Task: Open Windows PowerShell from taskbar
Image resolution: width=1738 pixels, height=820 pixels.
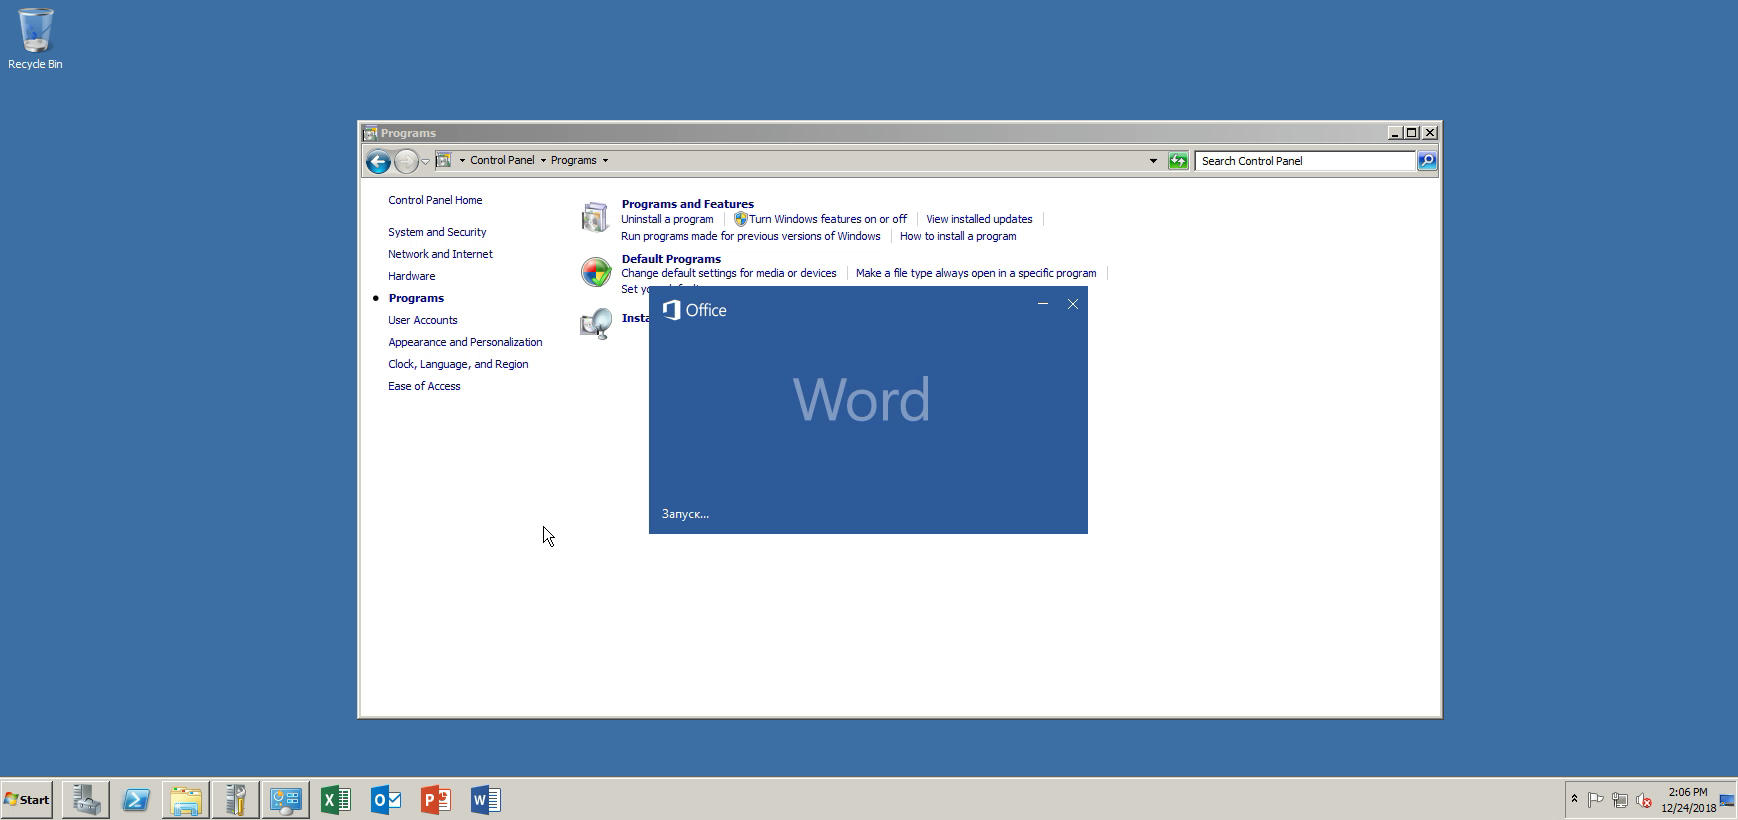Action: point(136,800)
